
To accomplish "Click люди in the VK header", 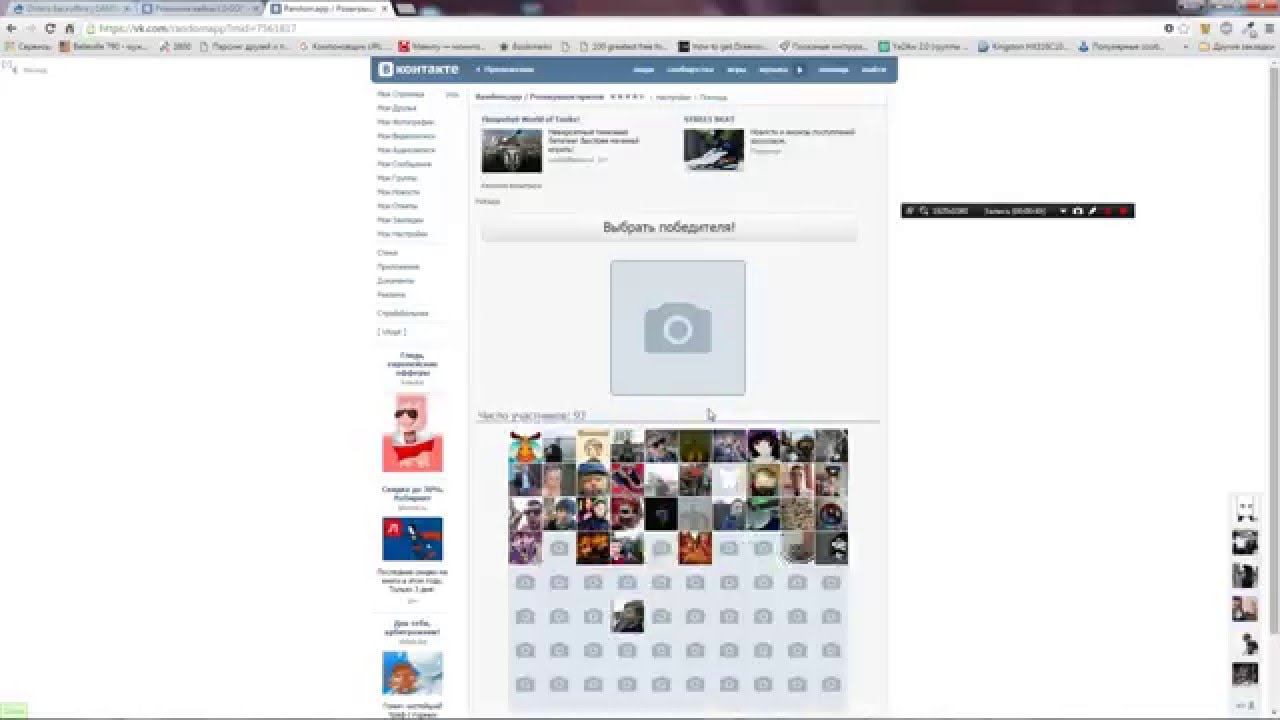I will click(644, 70).
